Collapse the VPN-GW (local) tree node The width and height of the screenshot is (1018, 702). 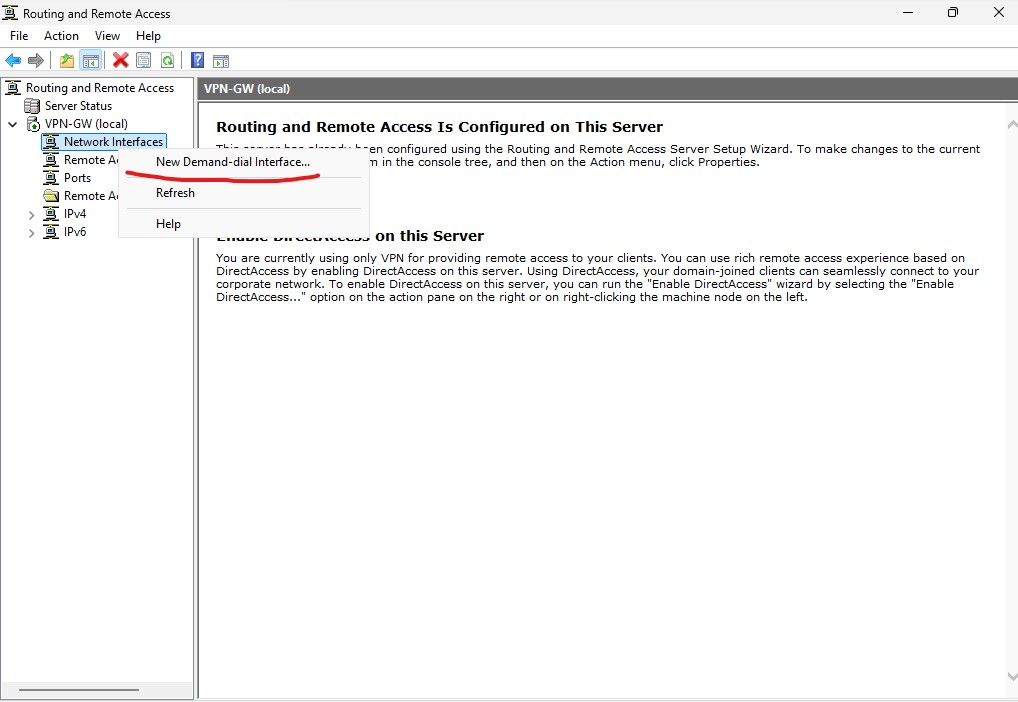[12, 124]
